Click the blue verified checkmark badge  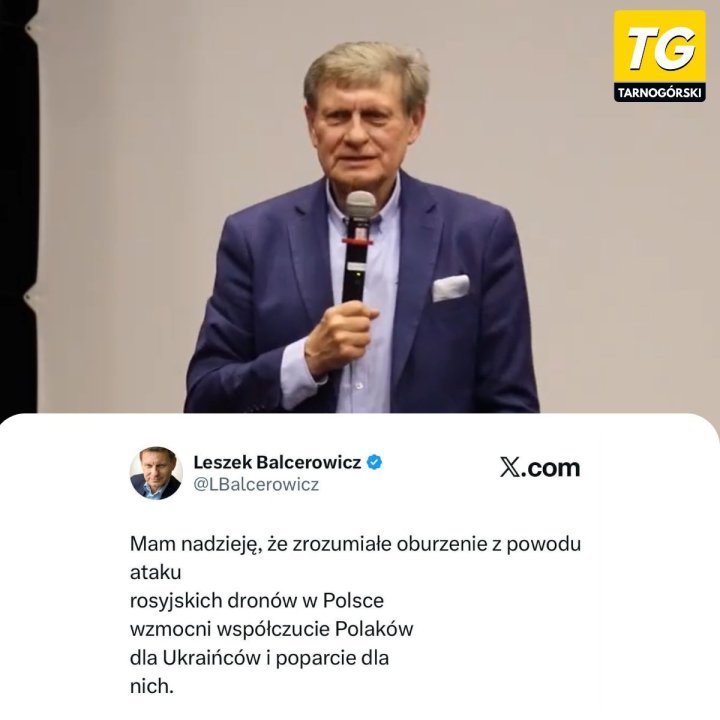[x=374, y=462]
